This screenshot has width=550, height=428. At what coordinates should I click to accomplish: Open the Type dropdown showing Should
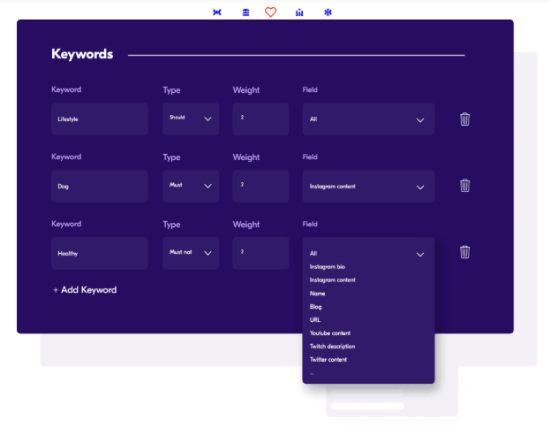(191, 119)
